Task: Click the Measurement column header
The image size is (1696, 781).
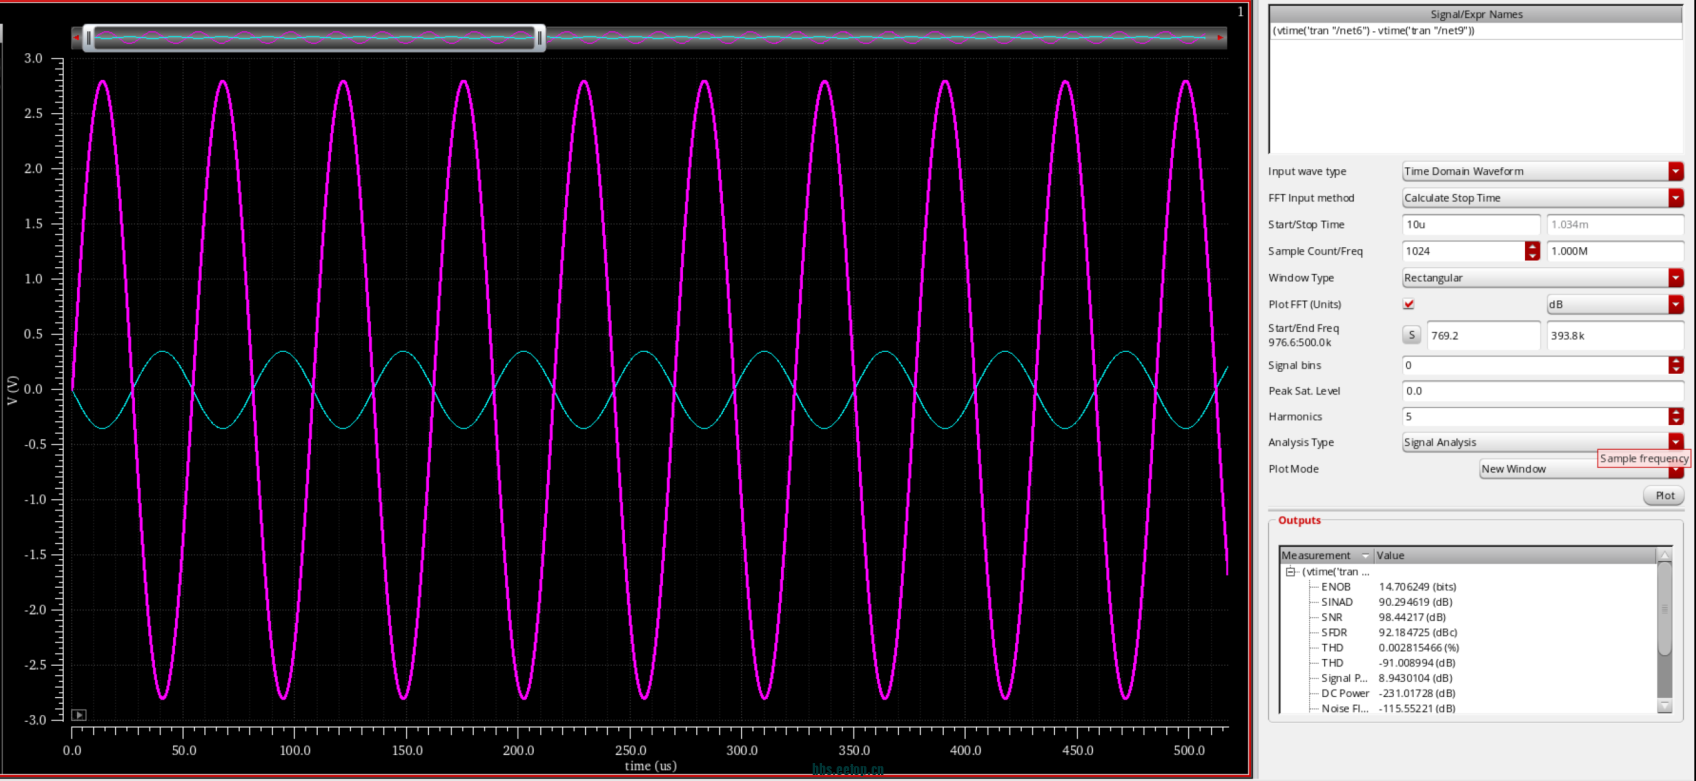Action: 1326,555
